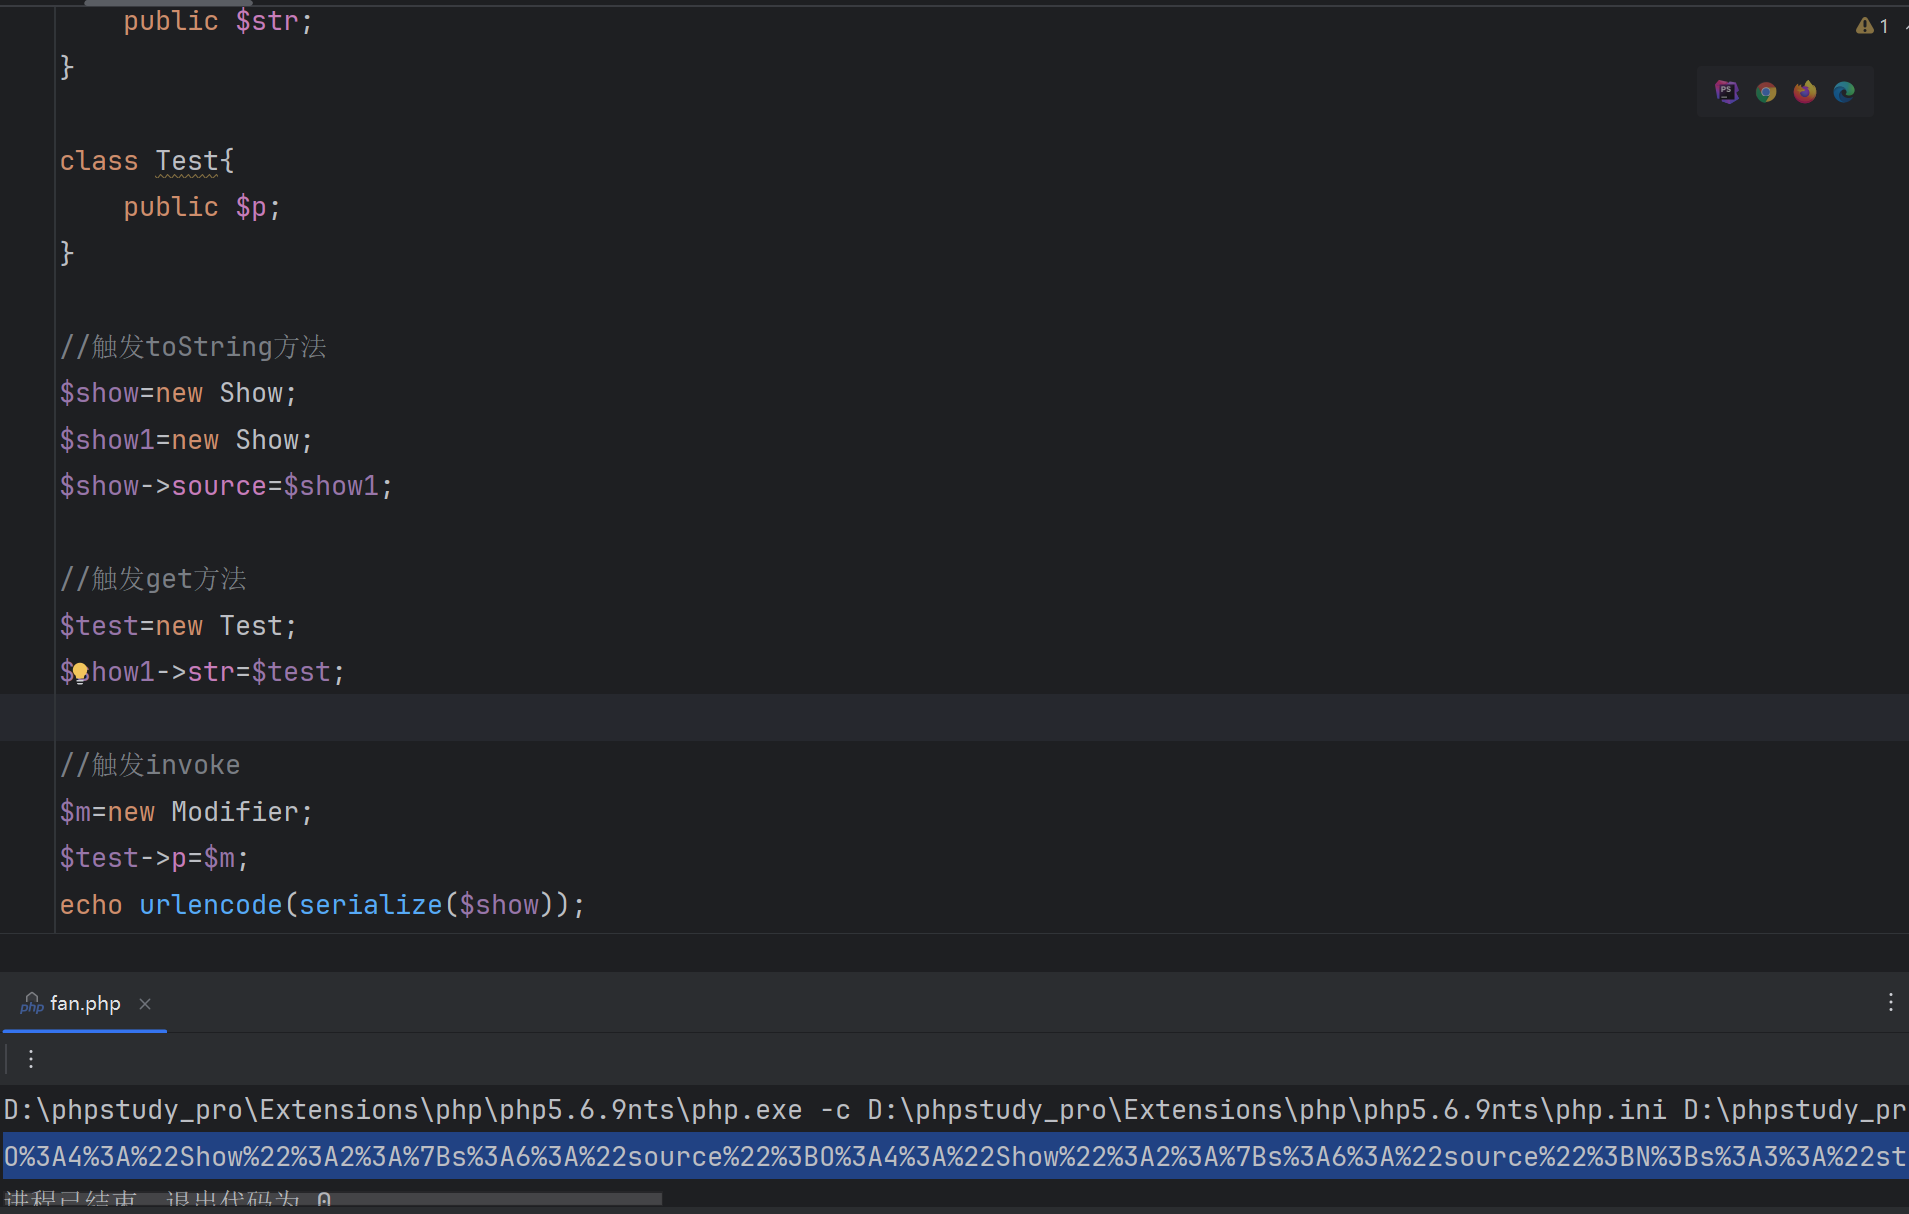Open preview in Edge browser
This screenshot has height=1214, width=1909.
point(1844,92)
